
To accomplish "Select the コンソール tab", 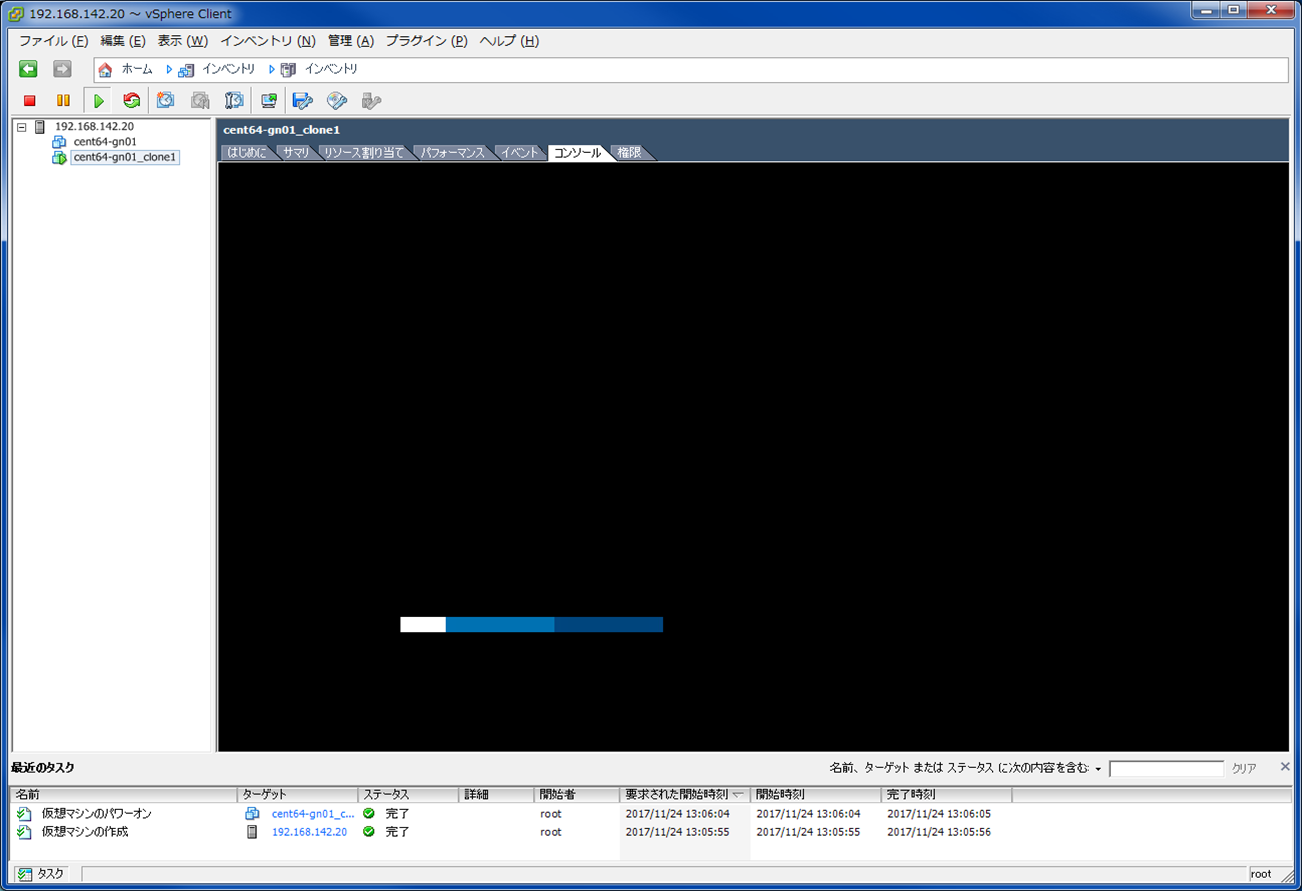I will pyautogui.click(x=577, y=153).
